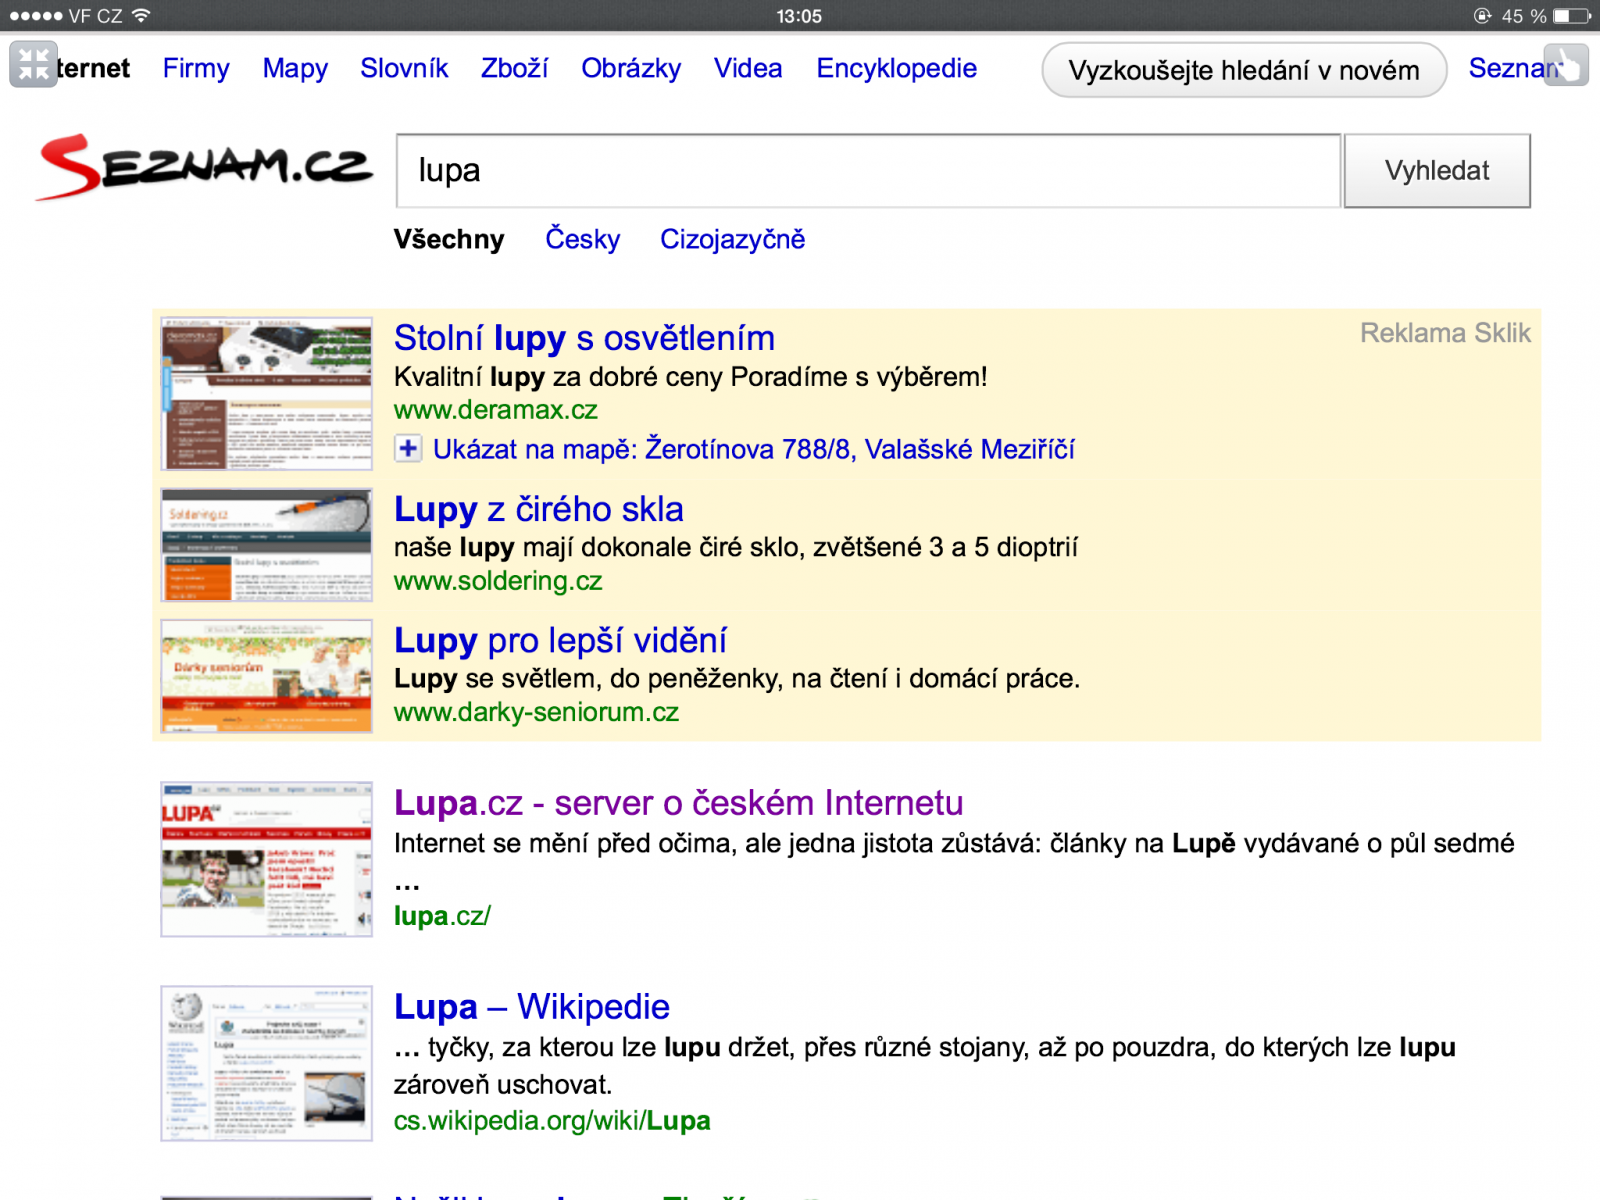Tap the battery indicator in status bar

1572,16
